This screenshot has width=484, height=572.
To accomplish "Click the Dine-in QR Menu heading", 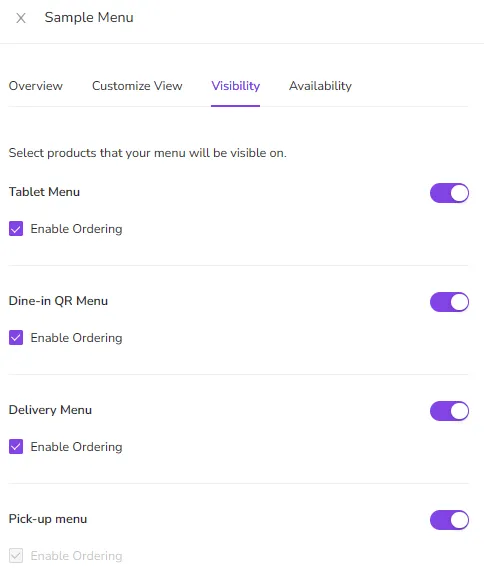I will 58,301.
